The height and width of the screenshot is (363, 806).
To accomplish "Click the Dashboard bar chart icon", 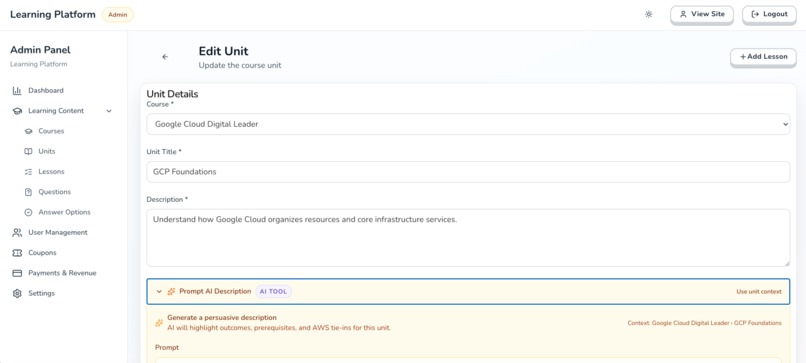I will click(17, 90).
